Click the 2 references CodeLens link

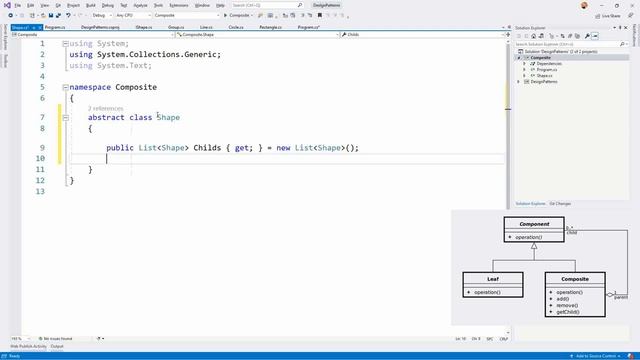pos(105,108)
